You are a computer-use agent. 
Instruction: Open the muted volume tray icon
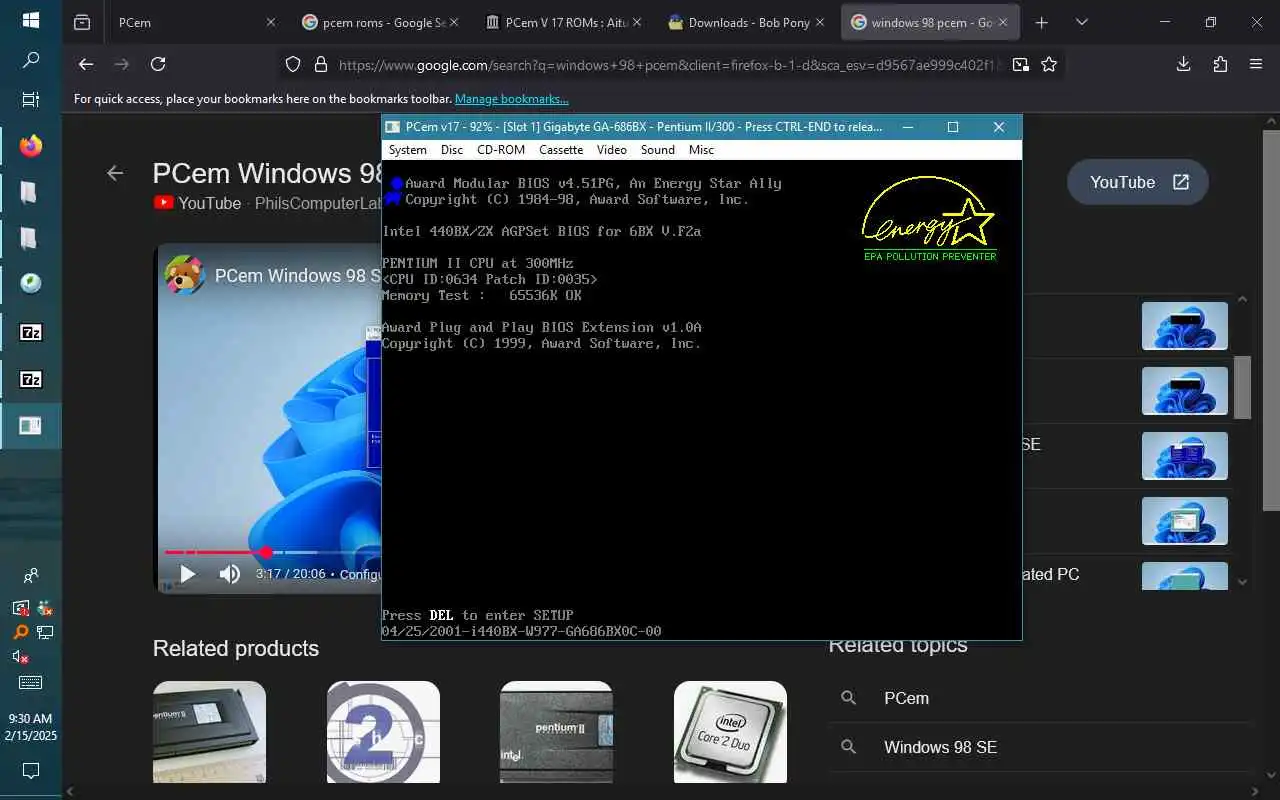tap(20, 657)
